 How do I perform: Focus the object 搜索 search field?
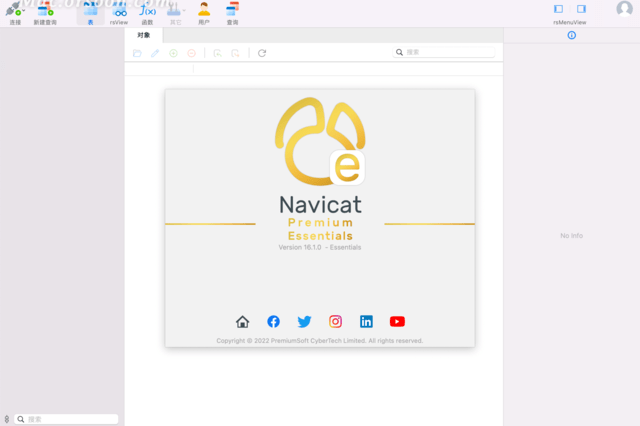click(x=444, y=52)
